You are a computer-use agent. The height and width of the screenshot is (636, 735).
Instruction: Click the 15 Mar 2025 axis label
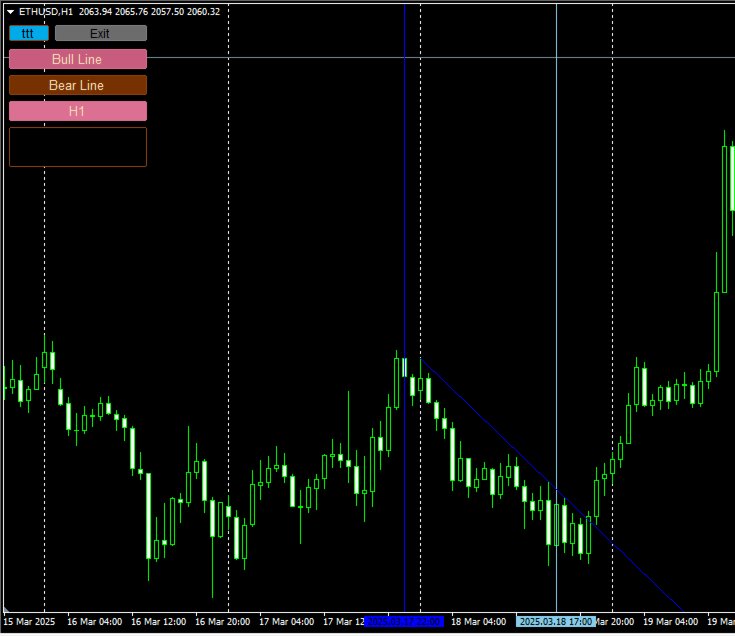pyautogui.click(x=29, y=621)
